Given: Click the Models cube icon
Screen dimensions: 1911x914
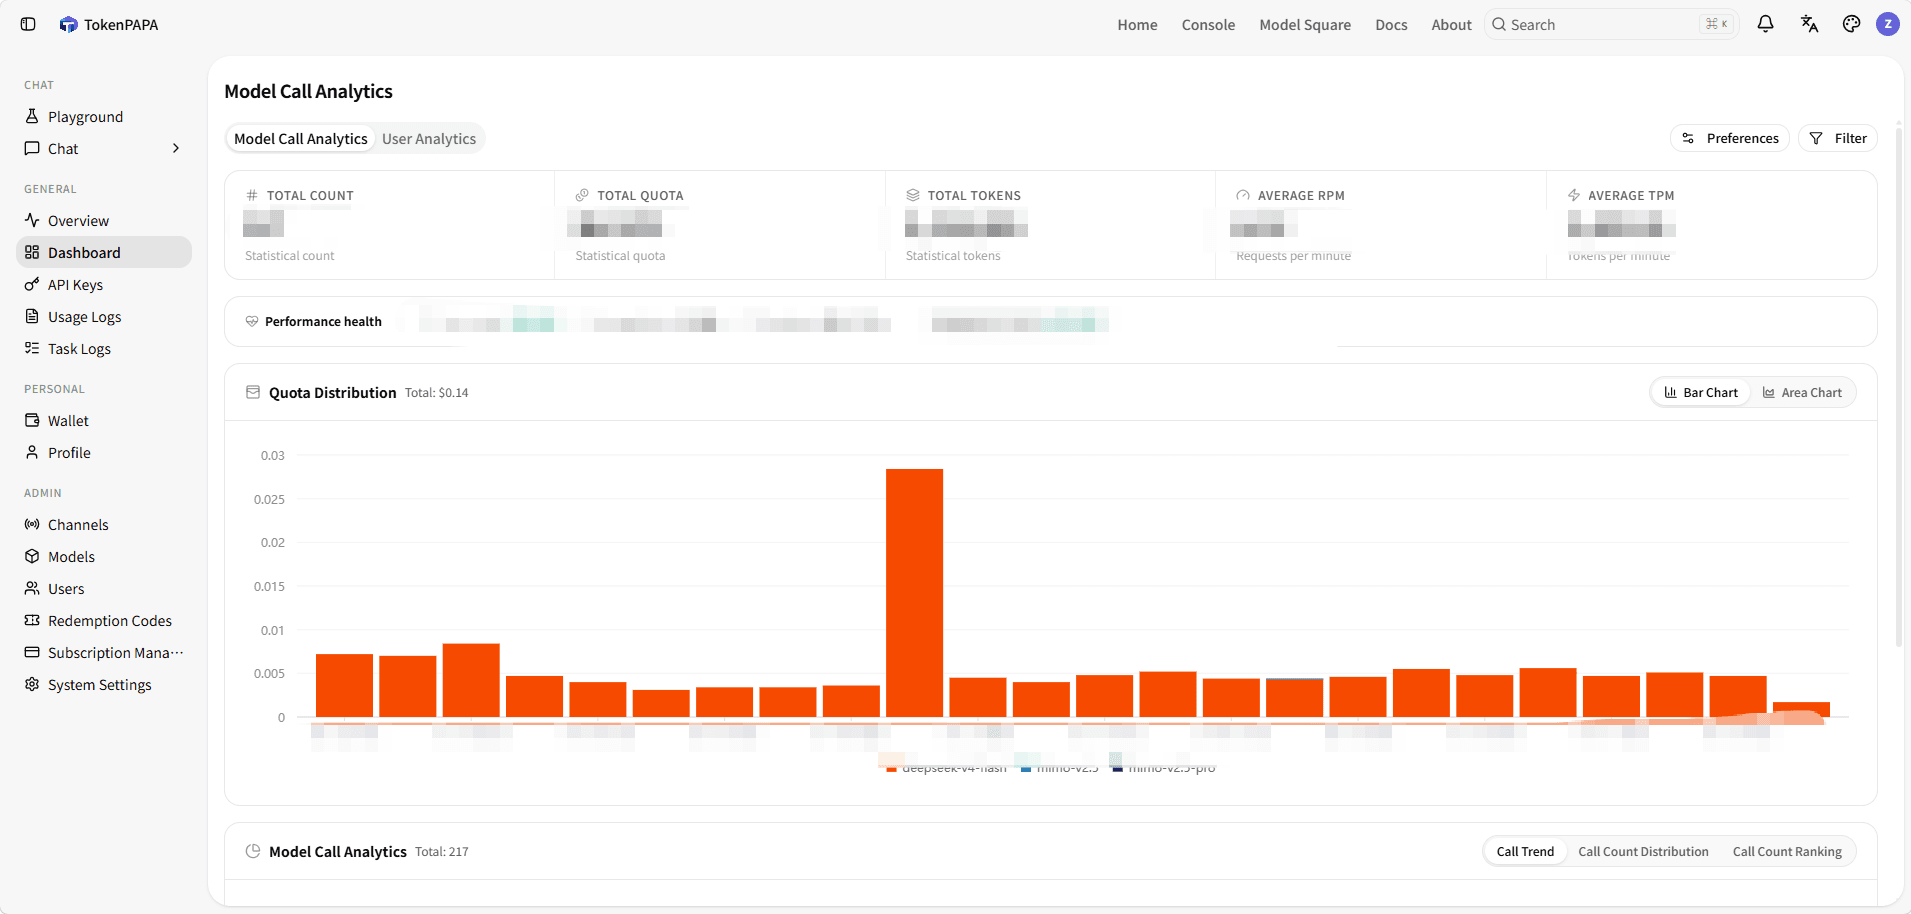Looking at the screenshot, I should (32, 556).
